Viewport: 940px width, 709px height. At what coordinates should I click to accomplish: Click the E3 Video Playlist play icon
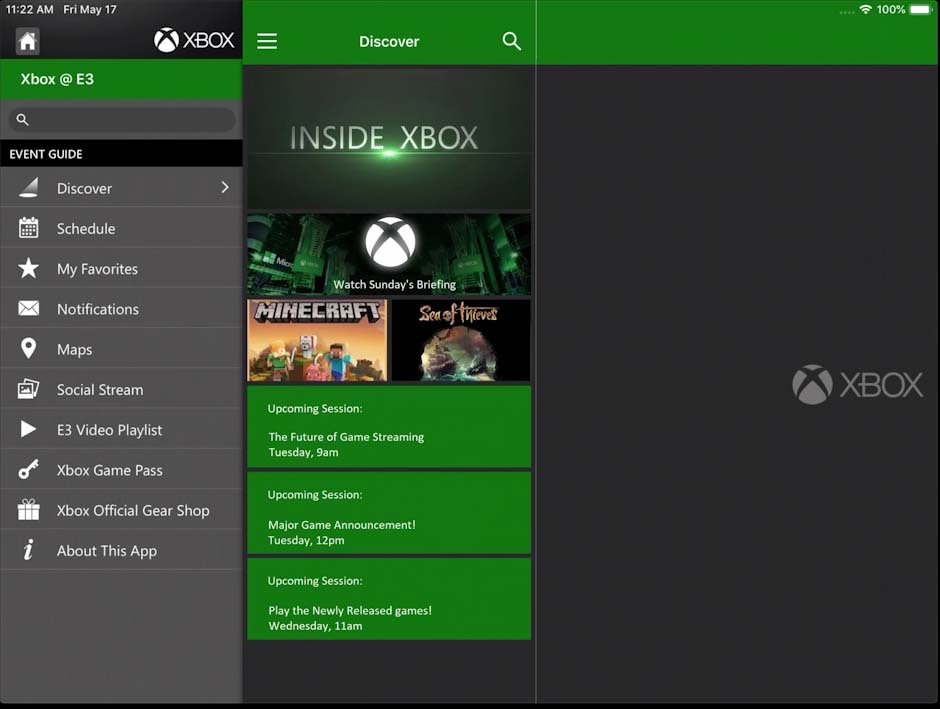point(28,429)
